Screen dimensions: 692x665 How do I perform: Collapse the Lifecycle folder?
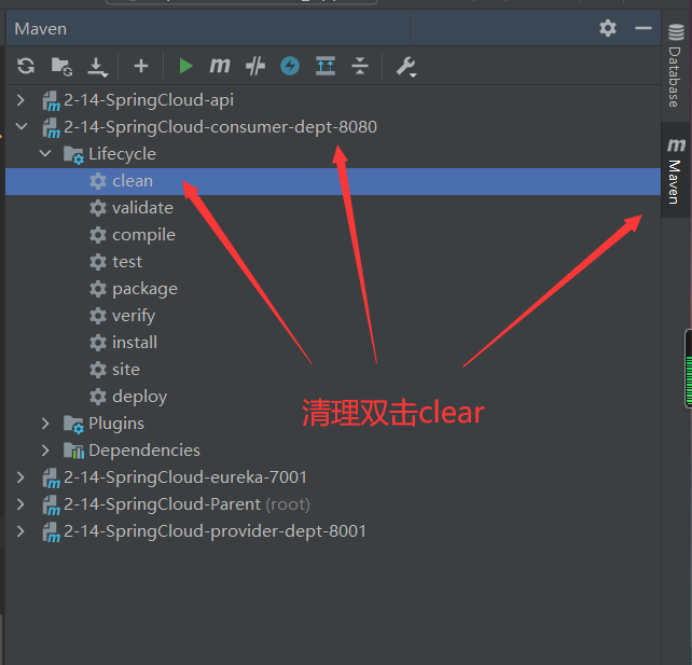(45, 154)
